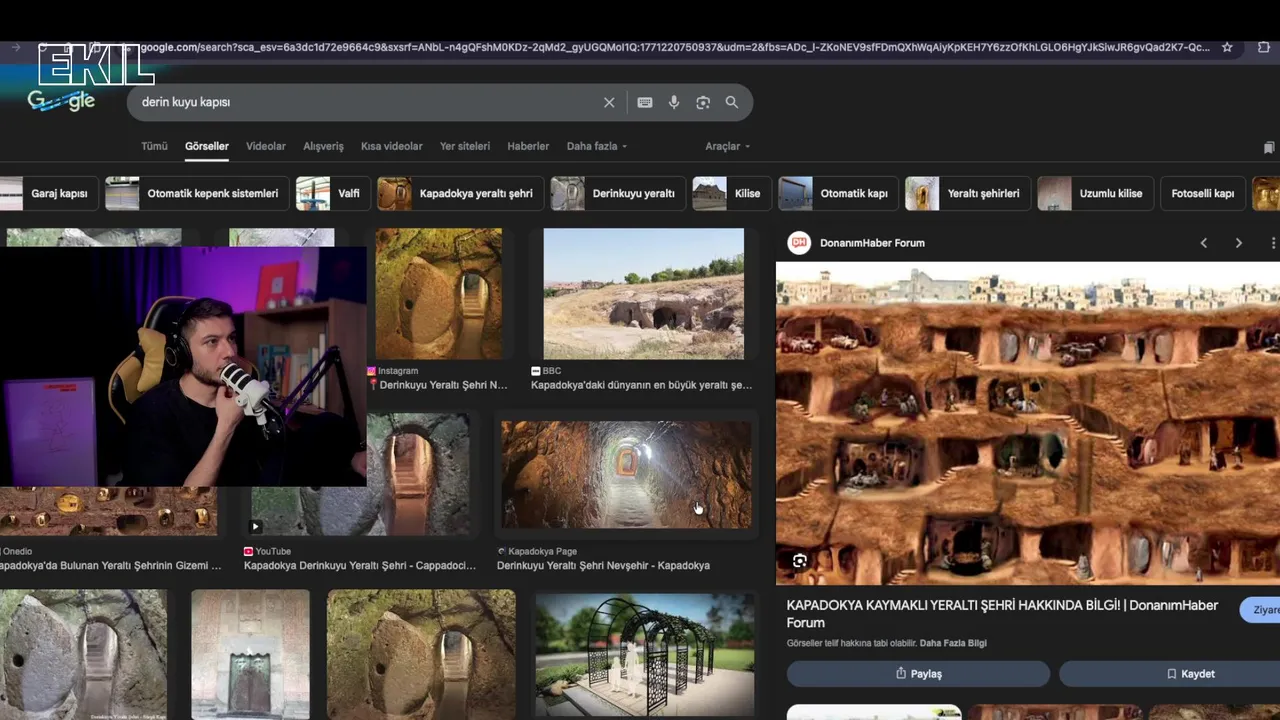The height and width of the screenshot is (720, 1280).
Task: Open saved items bookmark icon
Action: pos(1269,147)
